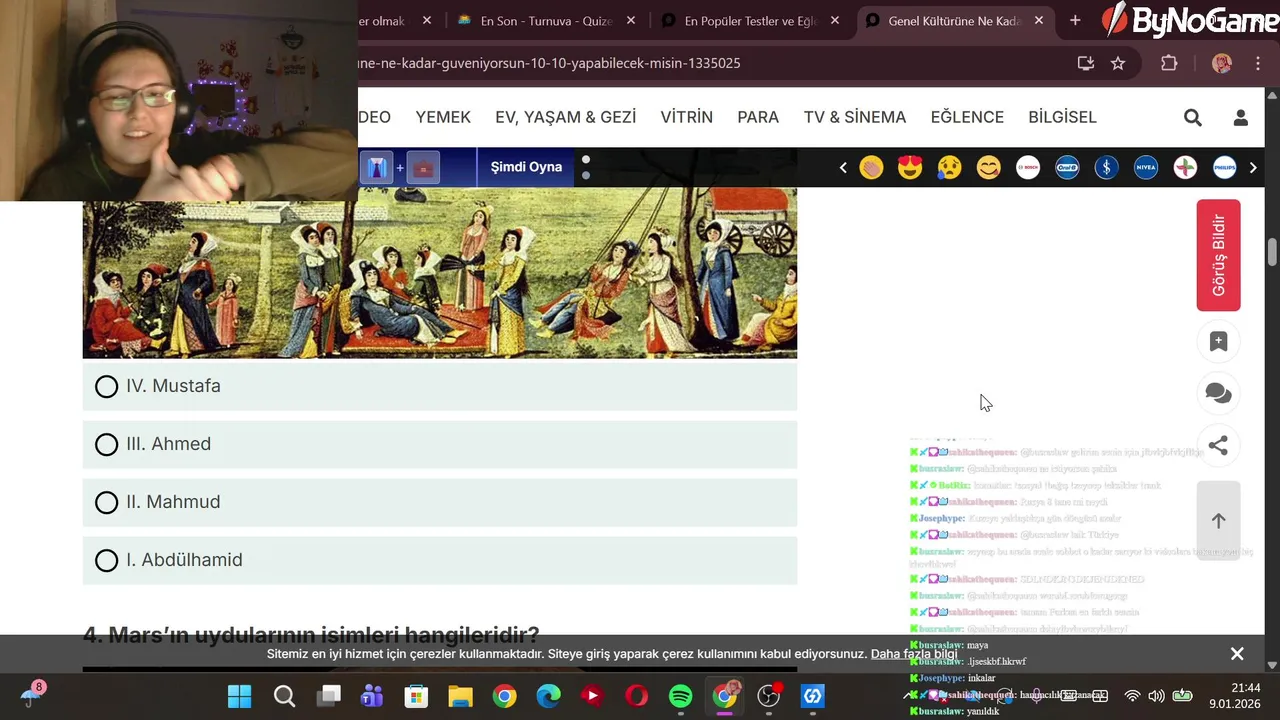Show next items in brand carousel
The width and height of the screenshot is (1280, 720).
1253,167
